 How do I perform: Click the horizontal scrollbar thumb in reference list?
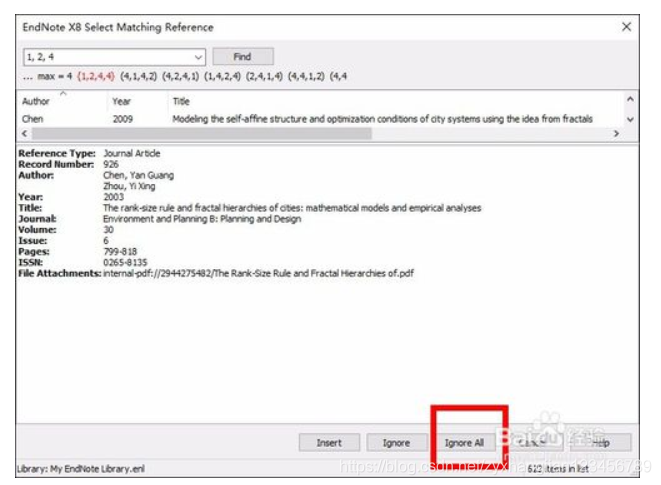pos(202,134)
